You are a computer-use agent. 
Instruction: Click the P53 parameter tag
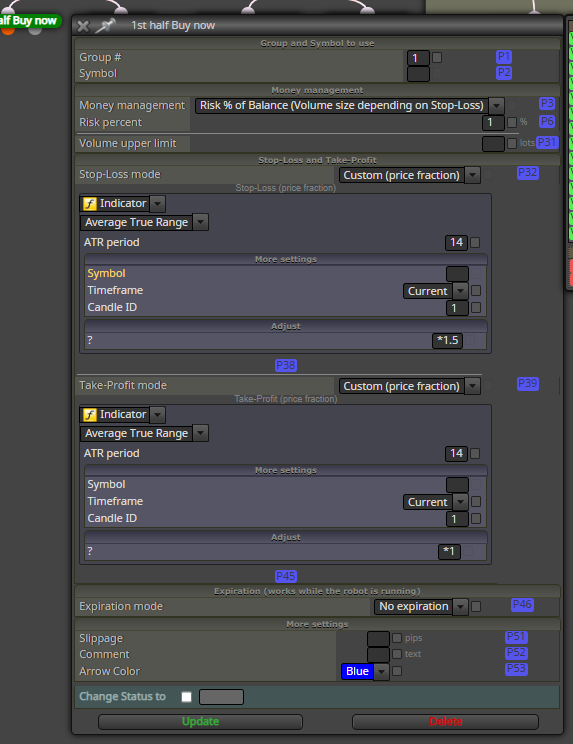click(517, 669)
